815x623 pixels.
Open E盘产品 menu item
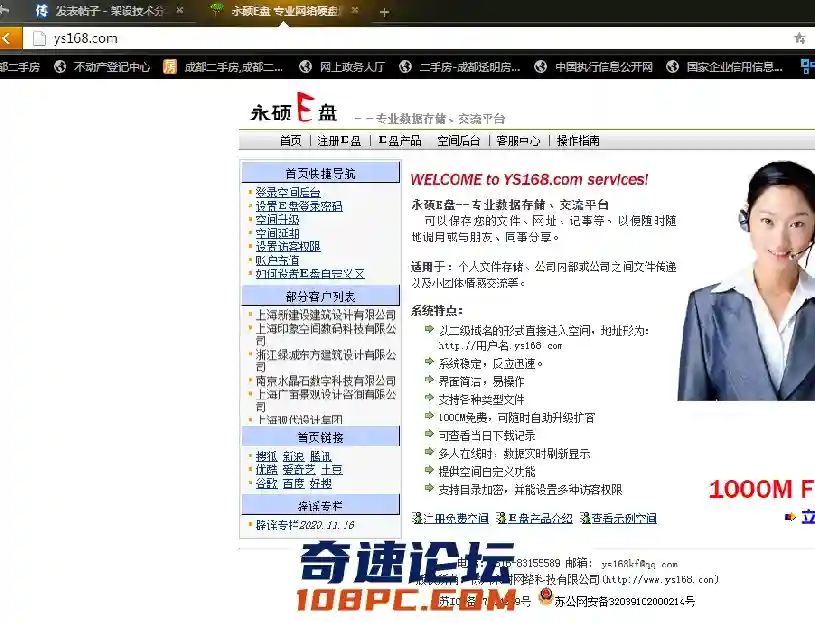pos(400,141)
